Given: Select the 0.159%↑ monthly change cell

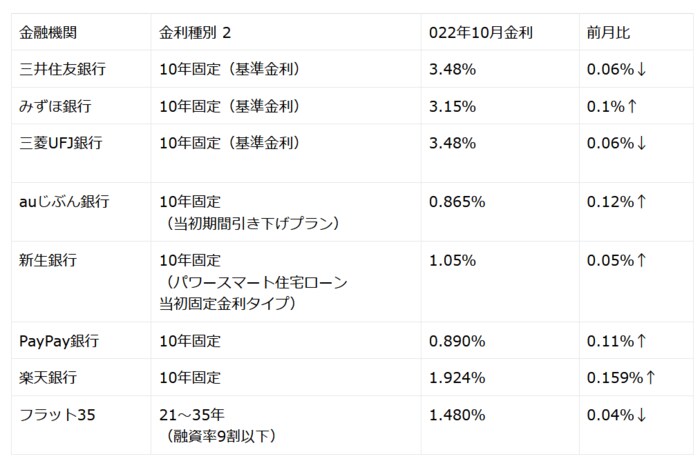Looking at the screenshot, I should pyautogui.click(x=621, y=378).
